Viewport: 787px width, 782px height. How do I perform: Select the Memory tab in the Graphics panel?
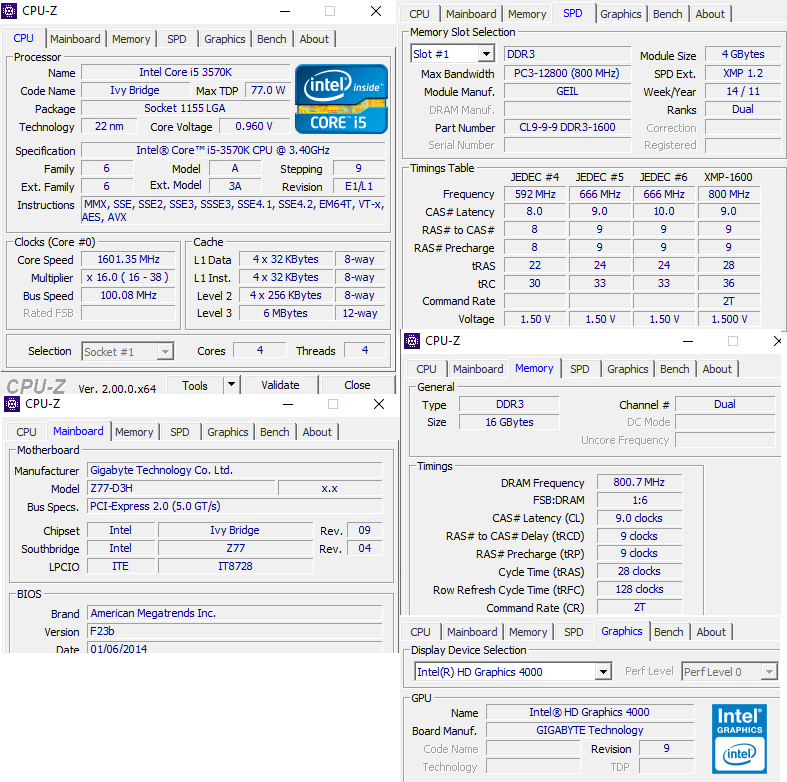click(528, 632)
